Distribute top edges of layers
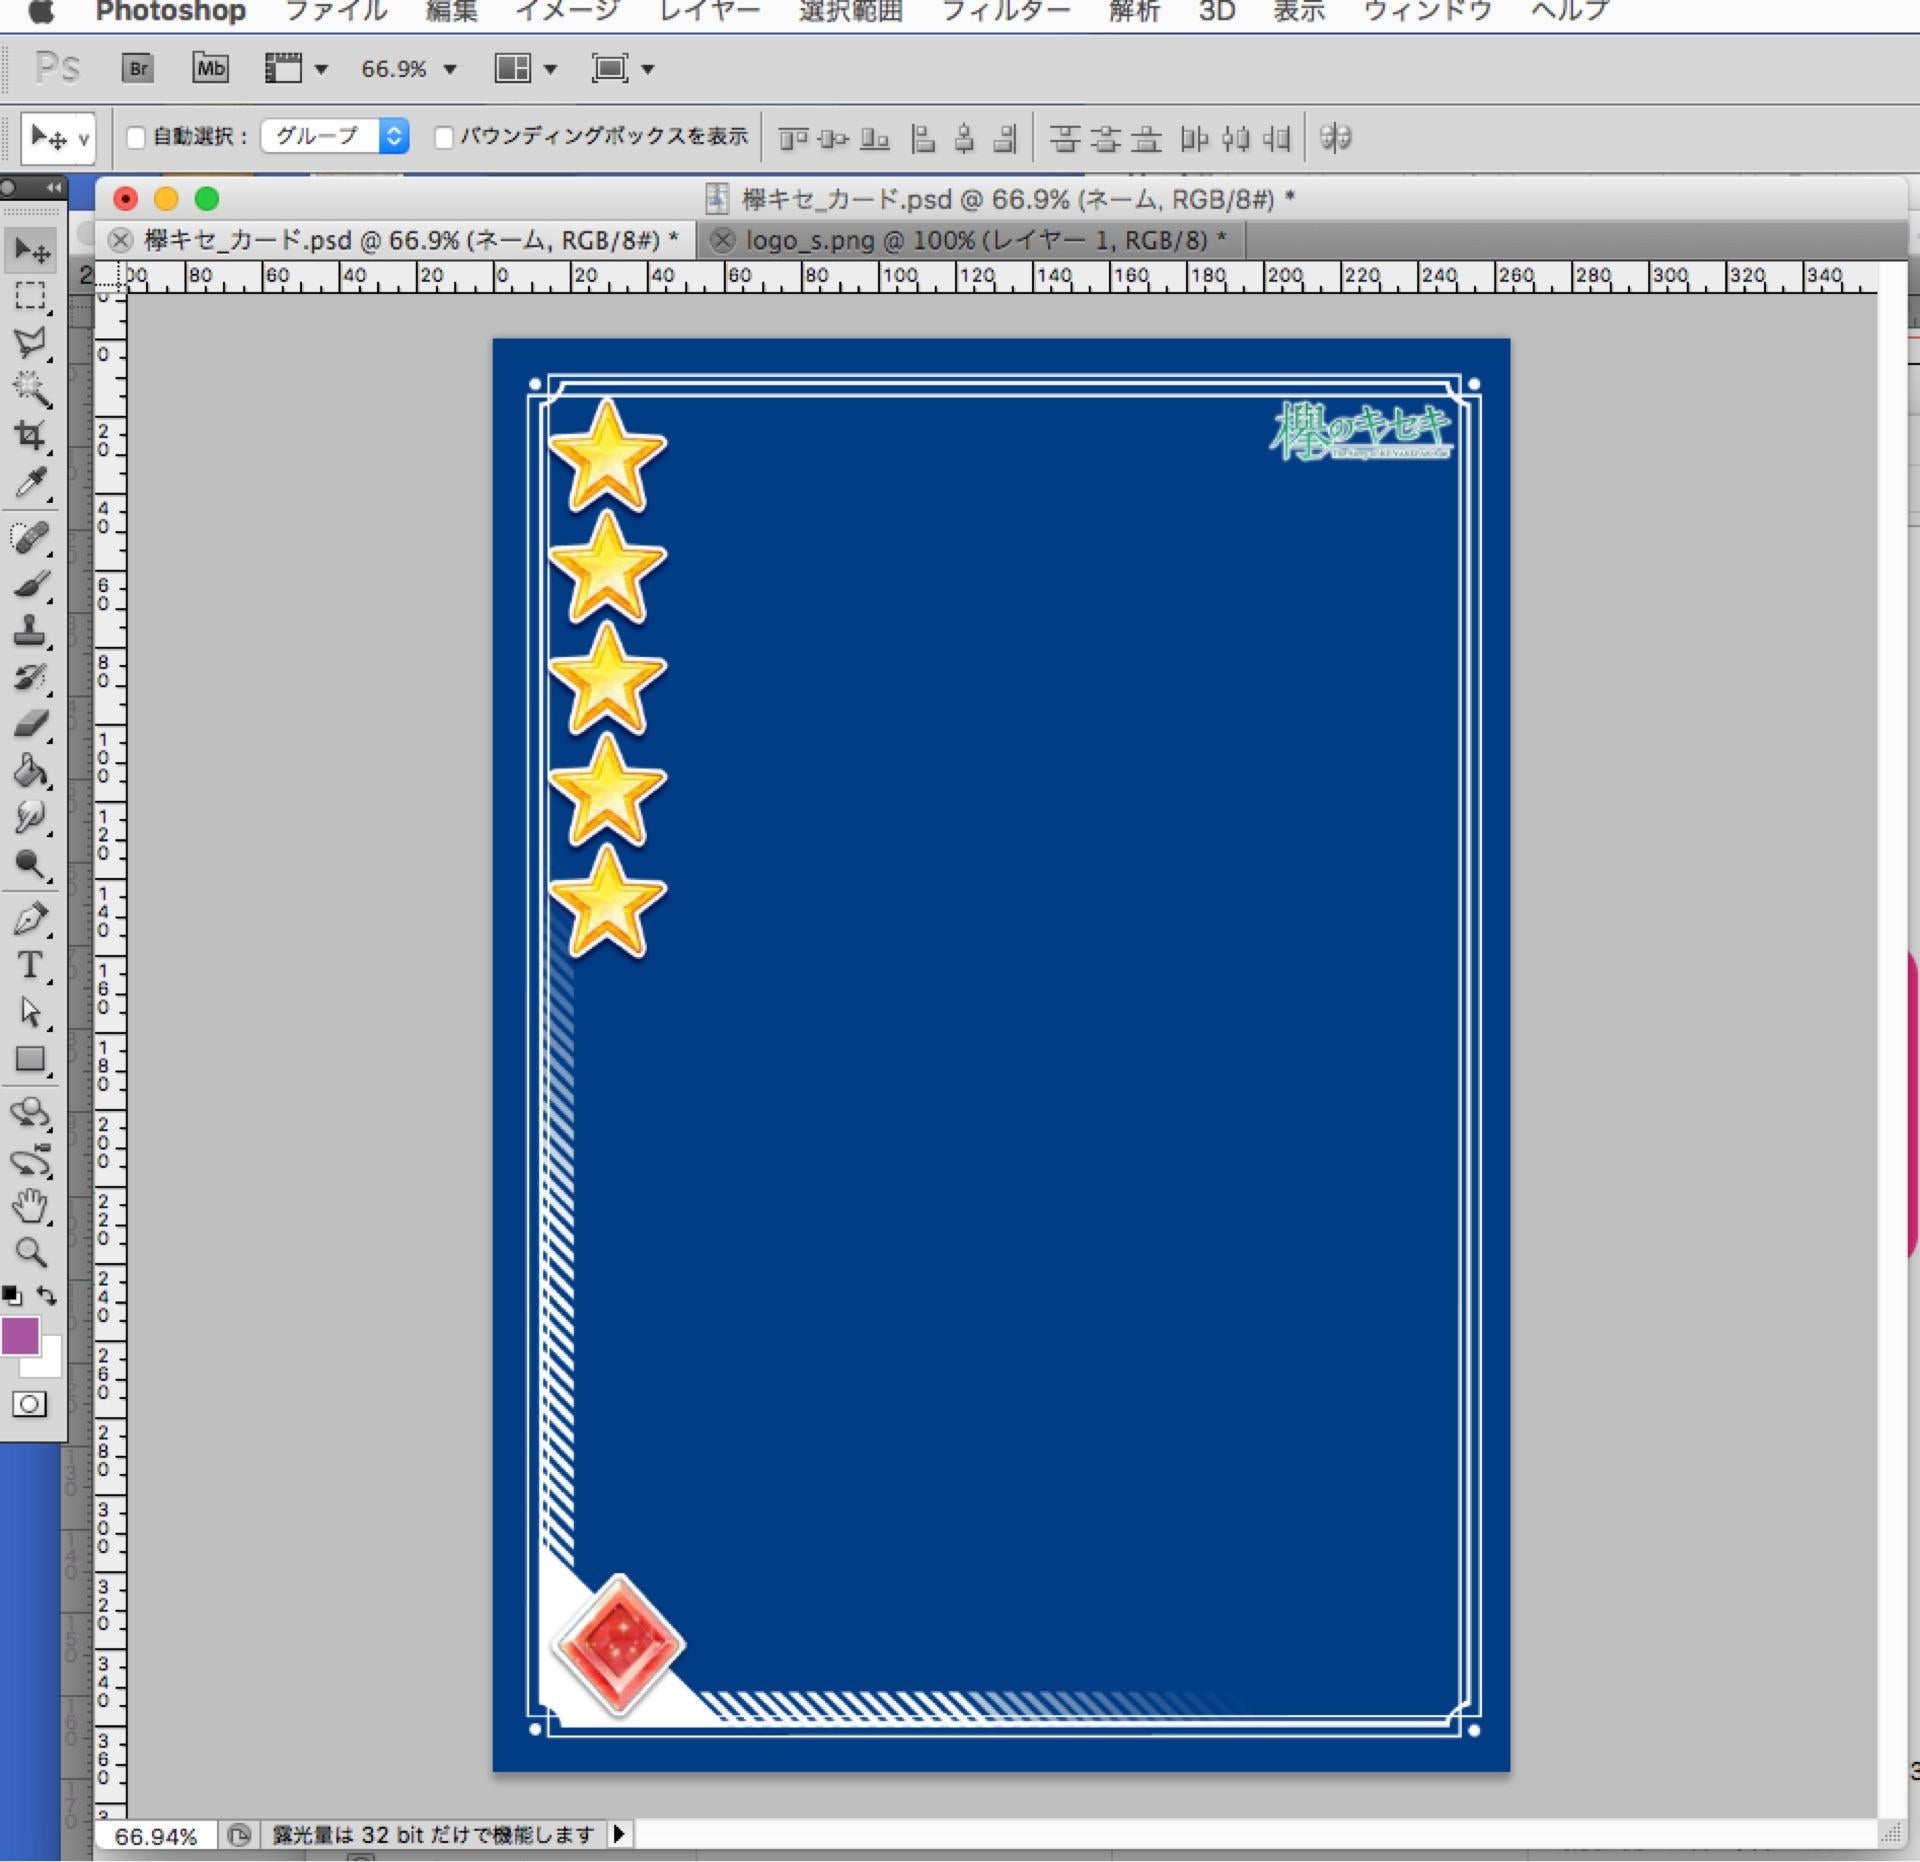 (1065, 138)
